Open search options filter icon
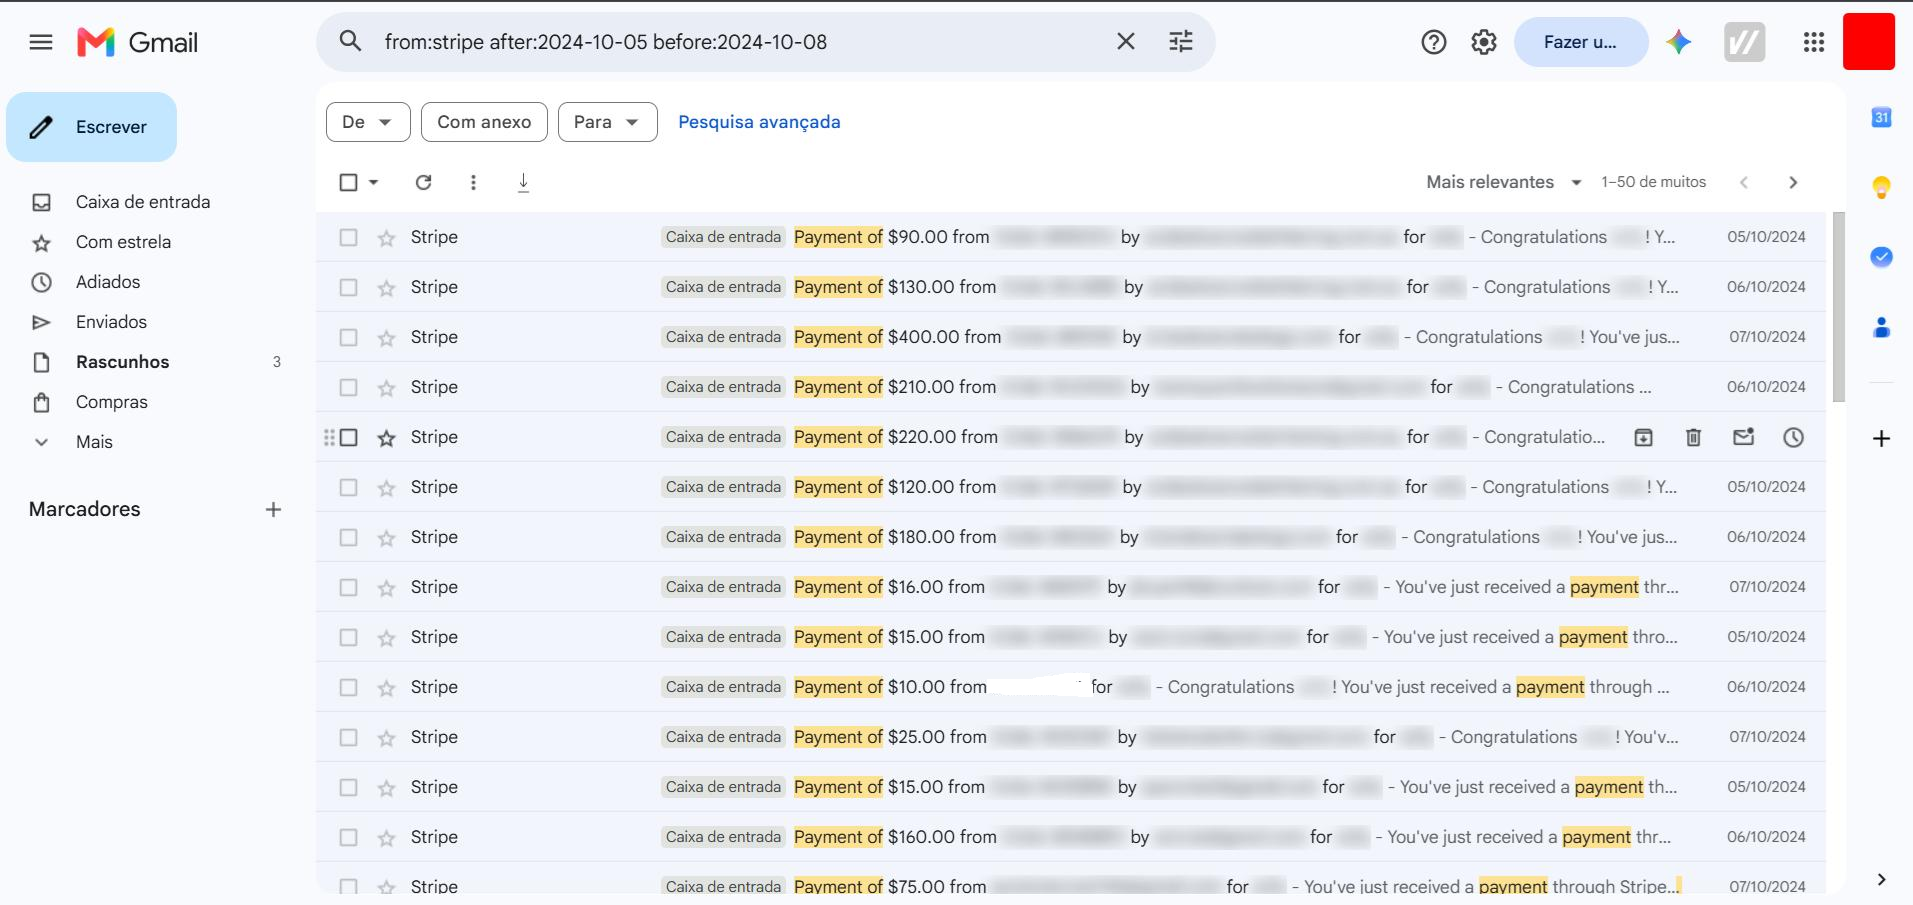 (1181, 41)
